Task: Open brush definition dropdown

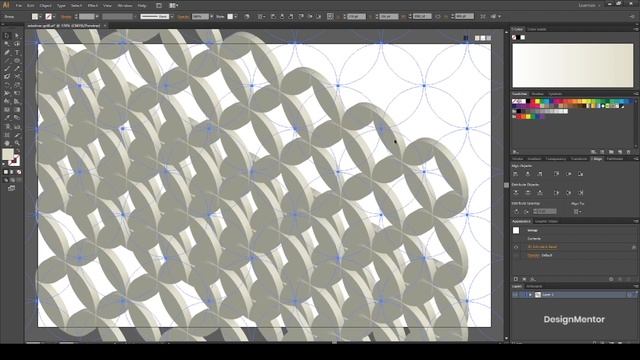Action: (x=172, y=16)
